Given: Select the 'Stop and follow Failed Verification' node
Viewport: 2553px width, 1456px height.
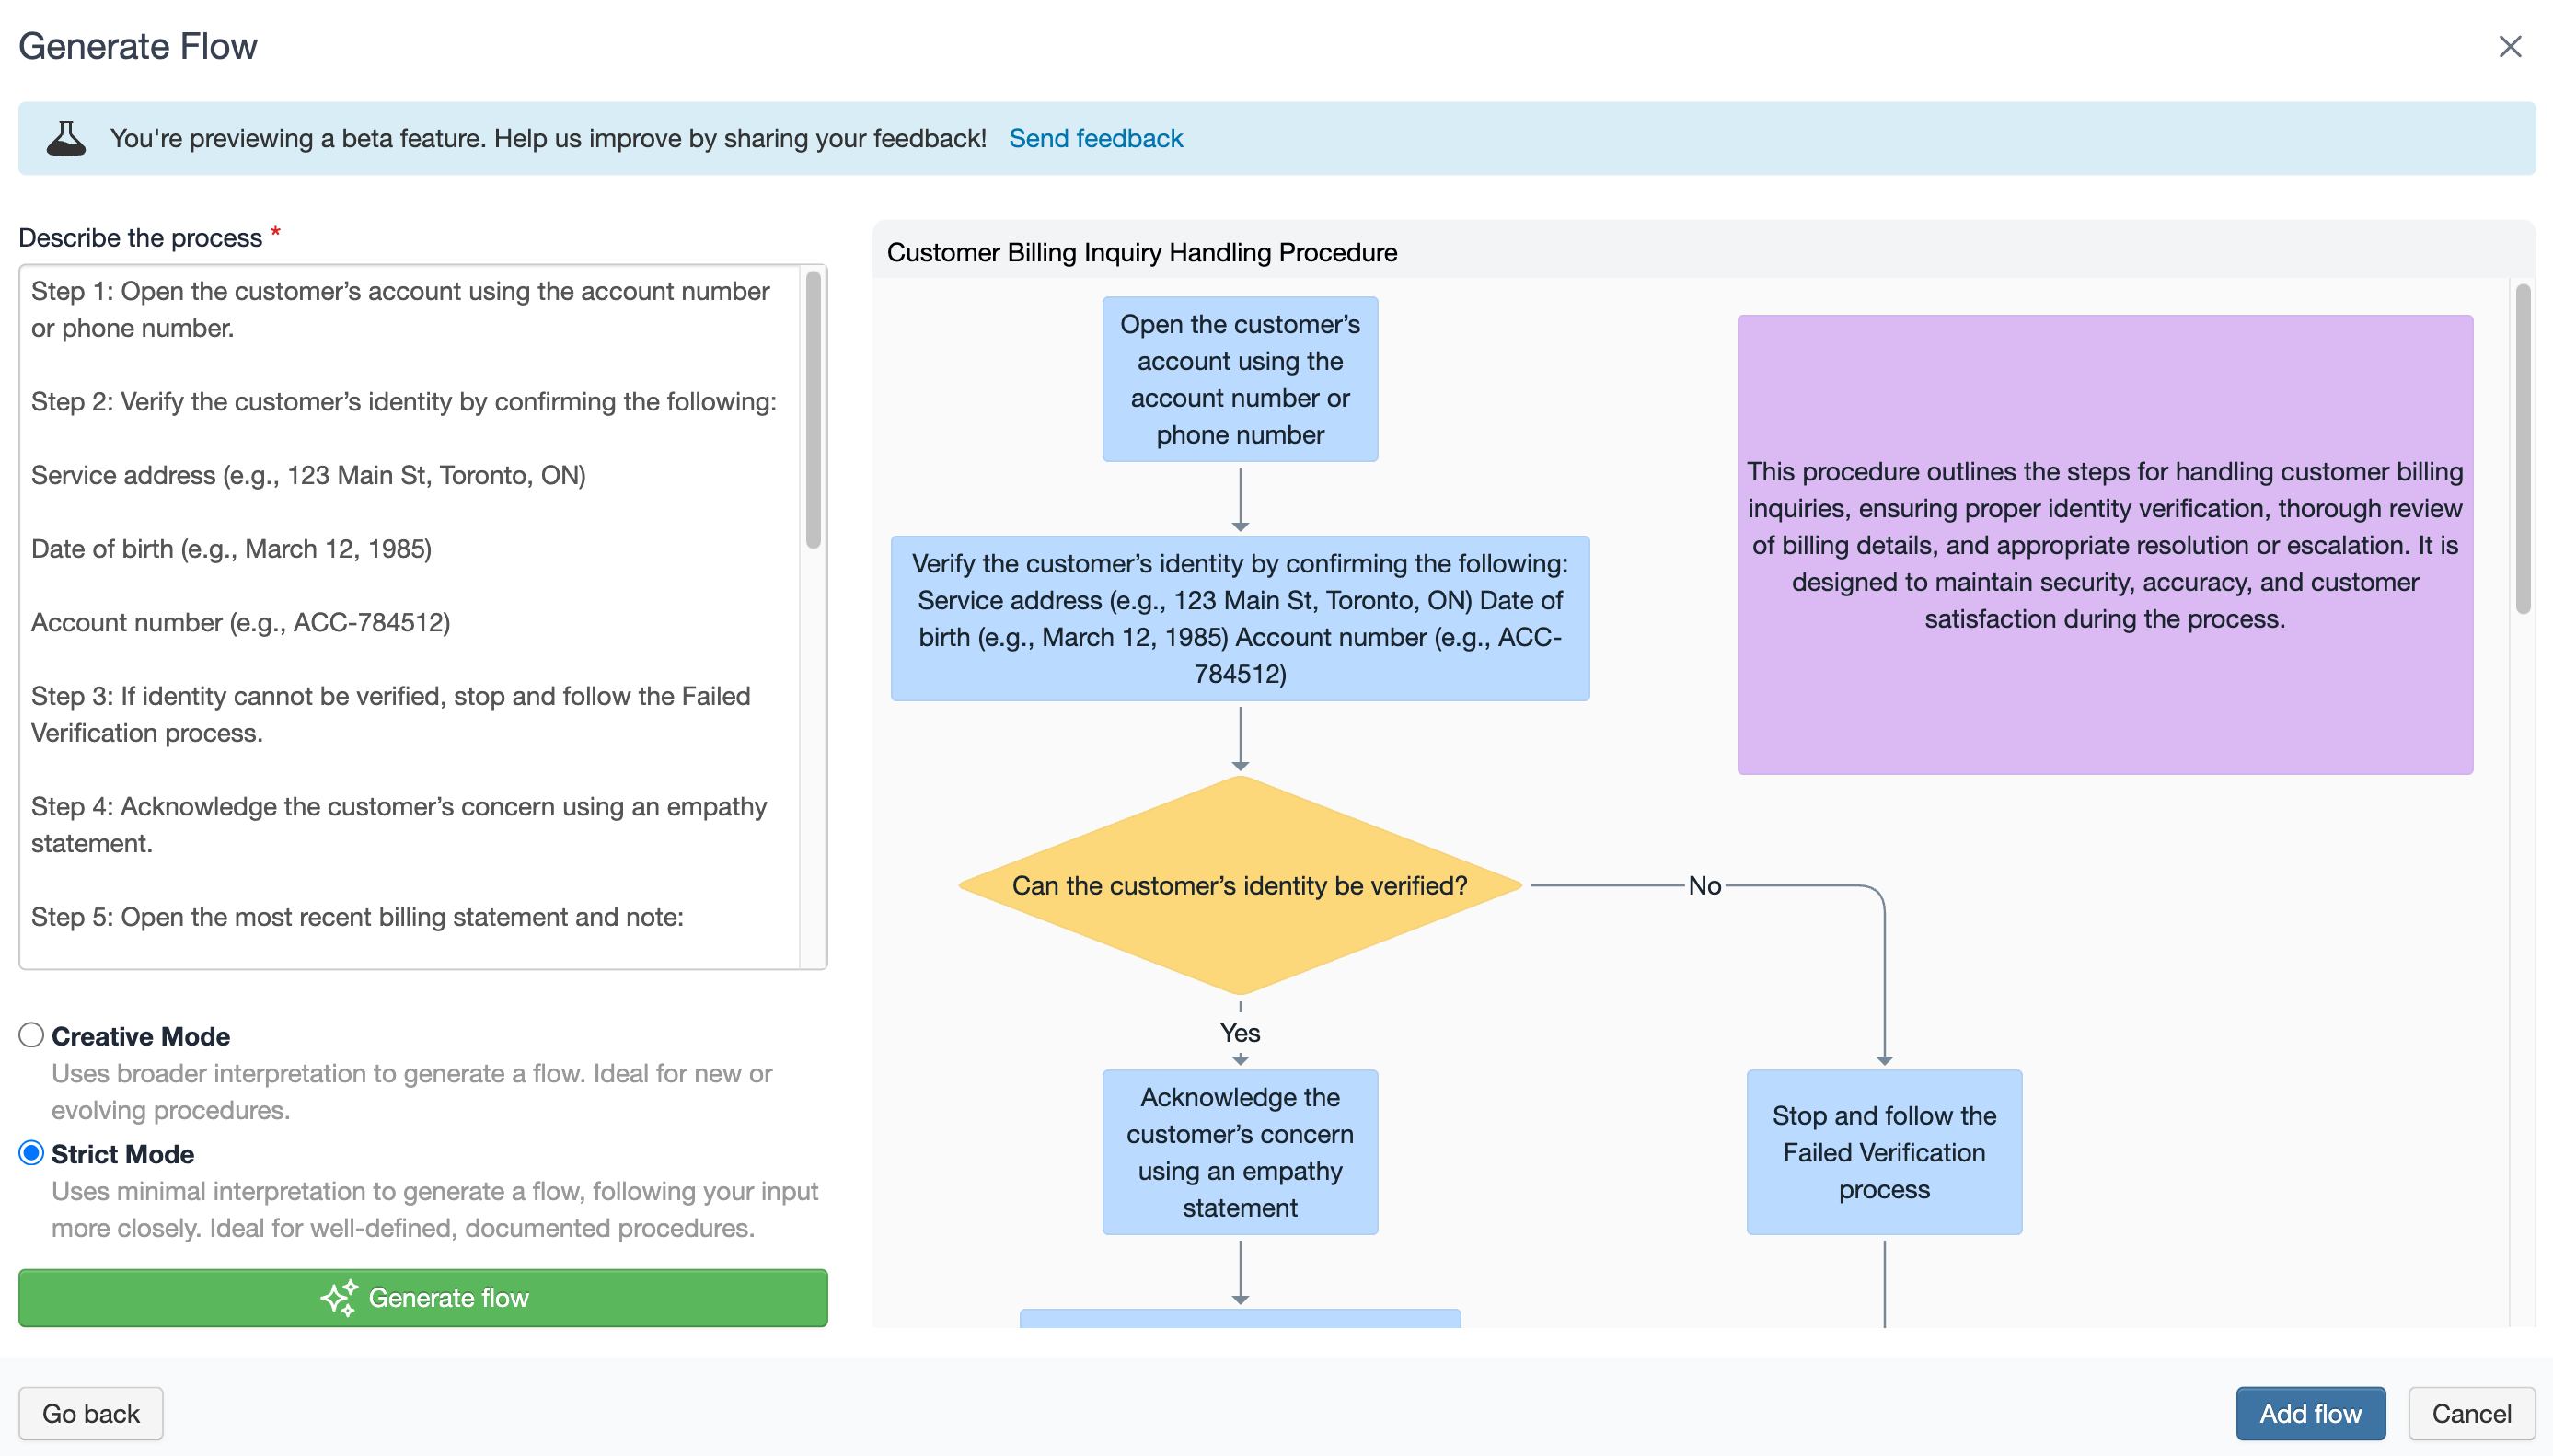Looking at the screenshot, I should tap(1883, 1152).
